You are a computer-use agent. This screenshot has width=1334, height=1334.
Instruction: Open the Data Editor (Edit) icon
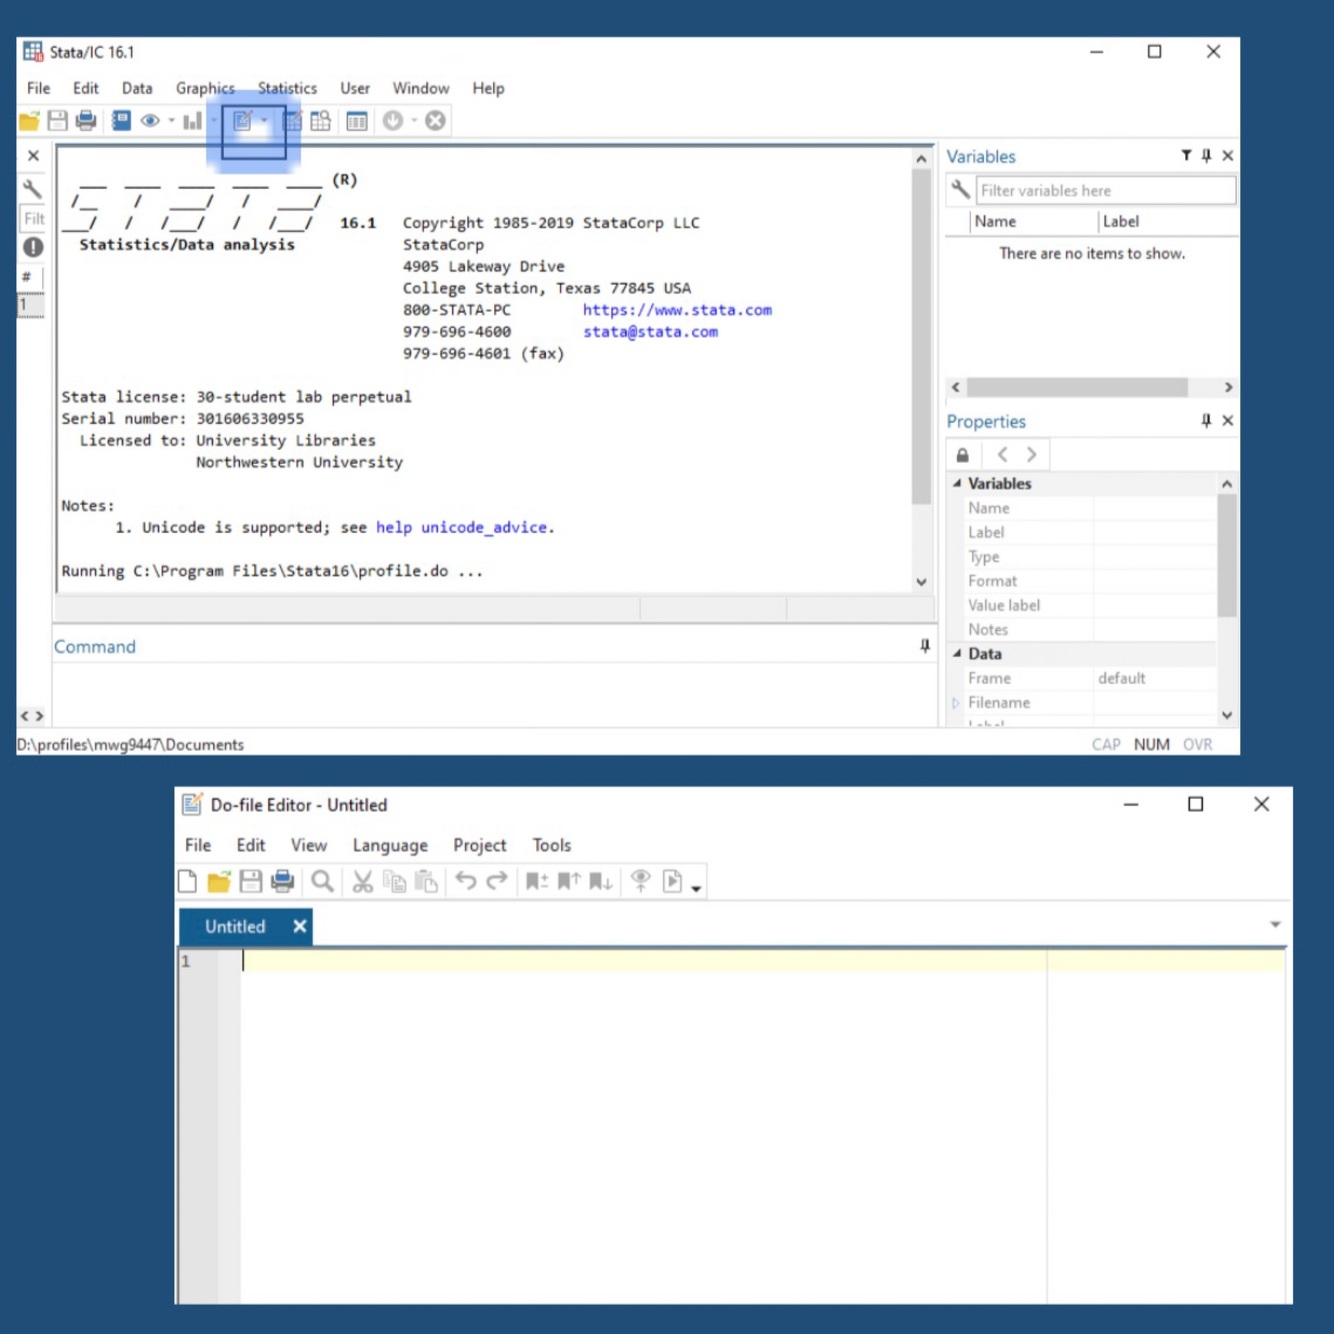[x=292, y=121]
